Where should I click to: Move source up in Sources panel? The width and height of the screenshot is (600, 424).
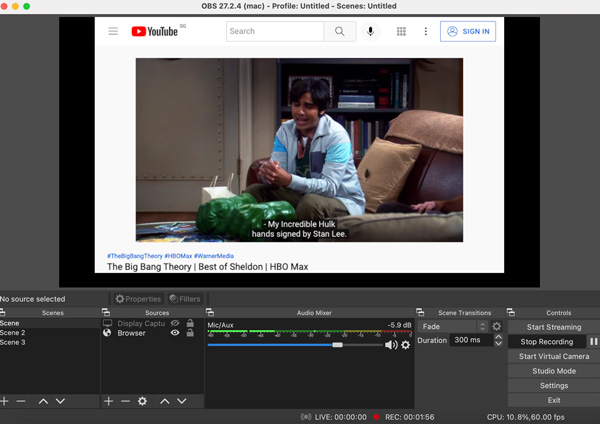[165, 401]
